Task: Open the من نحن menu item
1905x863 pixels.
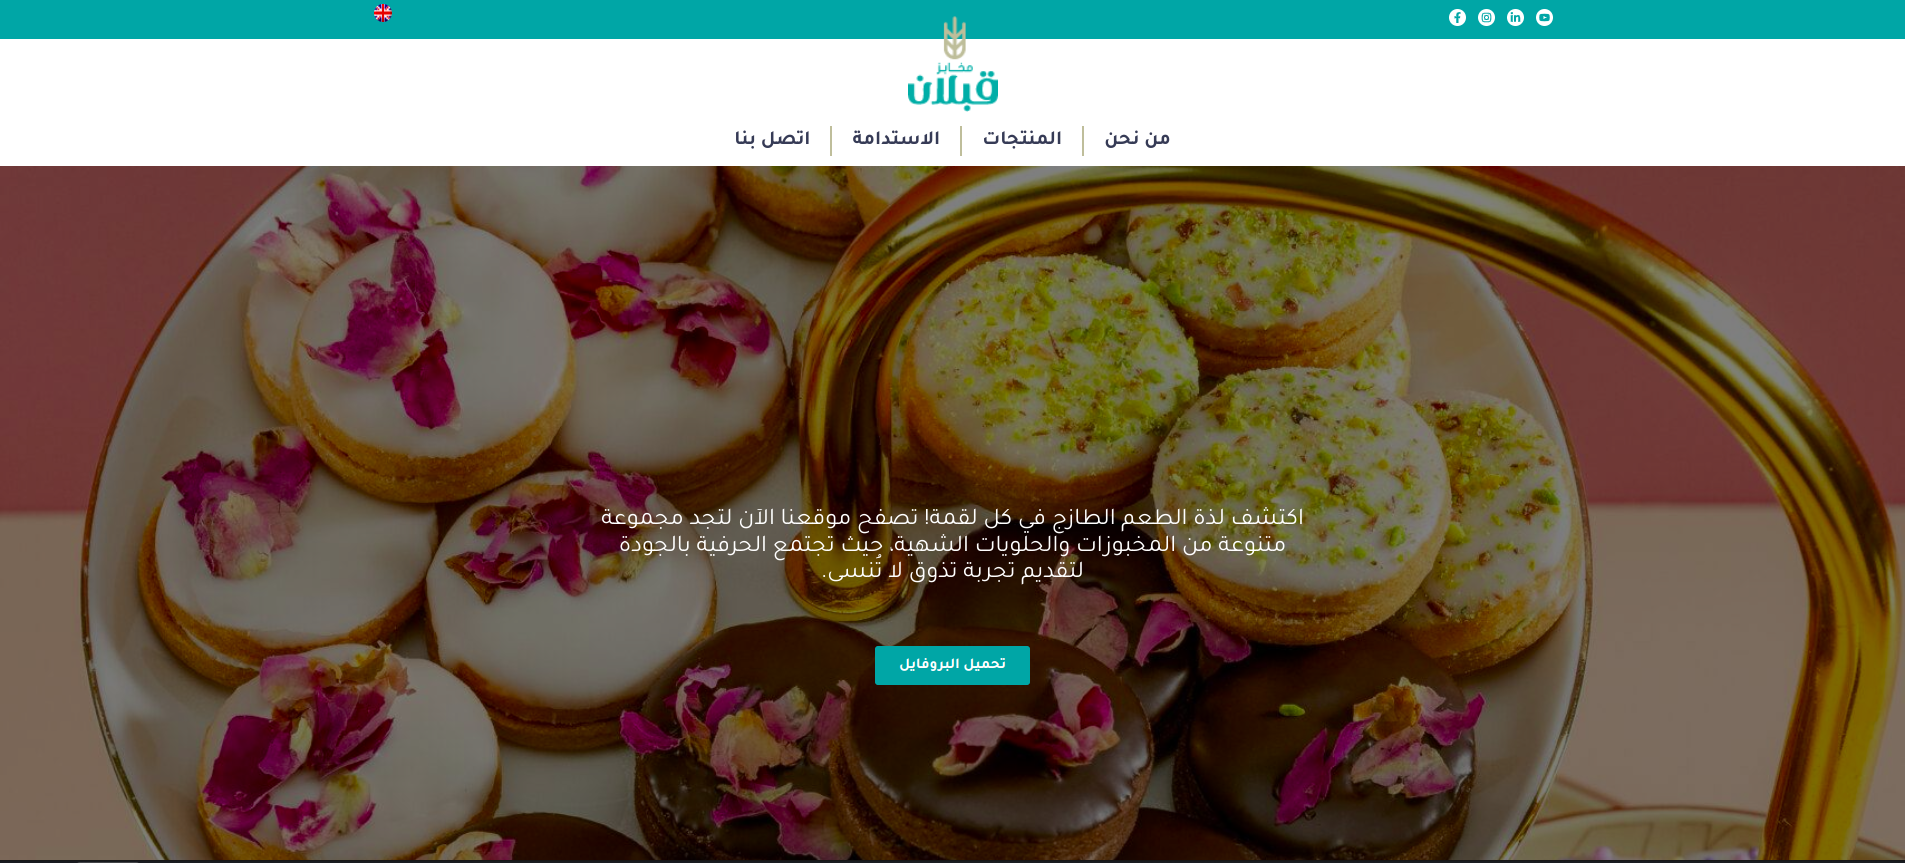Action: pyautogui.click(x=1137, y=139)
